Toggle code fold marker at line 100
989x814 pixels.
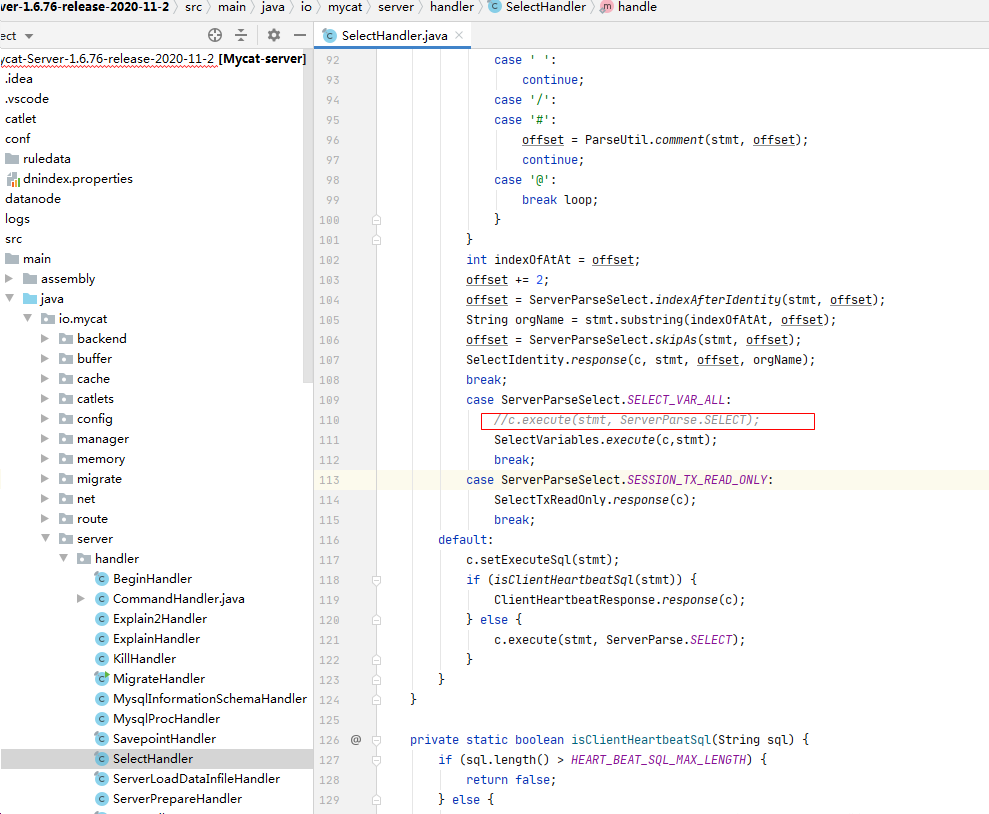377,220
